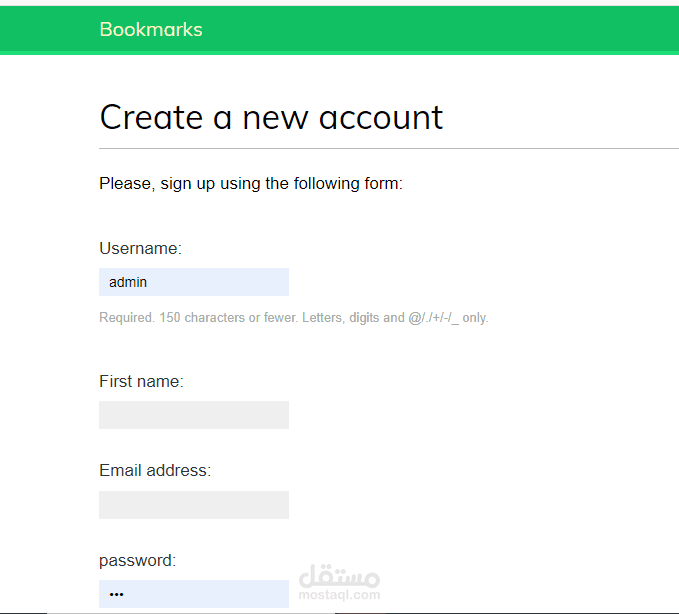Select the Email address input box
Viewport: 679px width, 614px height.
tap(194, 505)
